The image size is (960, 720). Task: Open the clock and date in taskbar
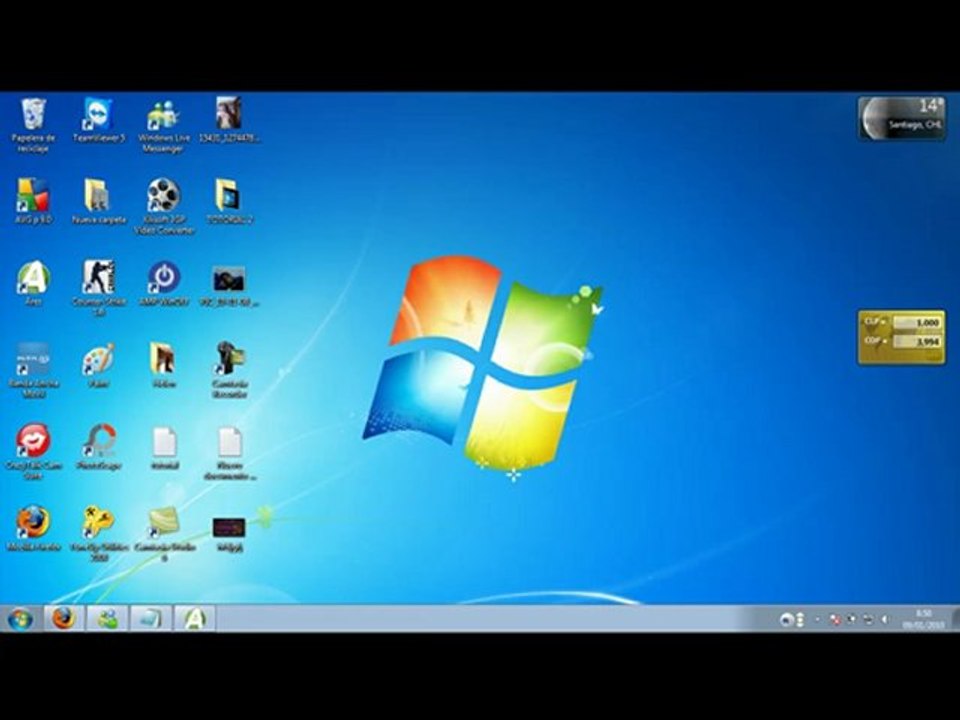tap(923, 619)
